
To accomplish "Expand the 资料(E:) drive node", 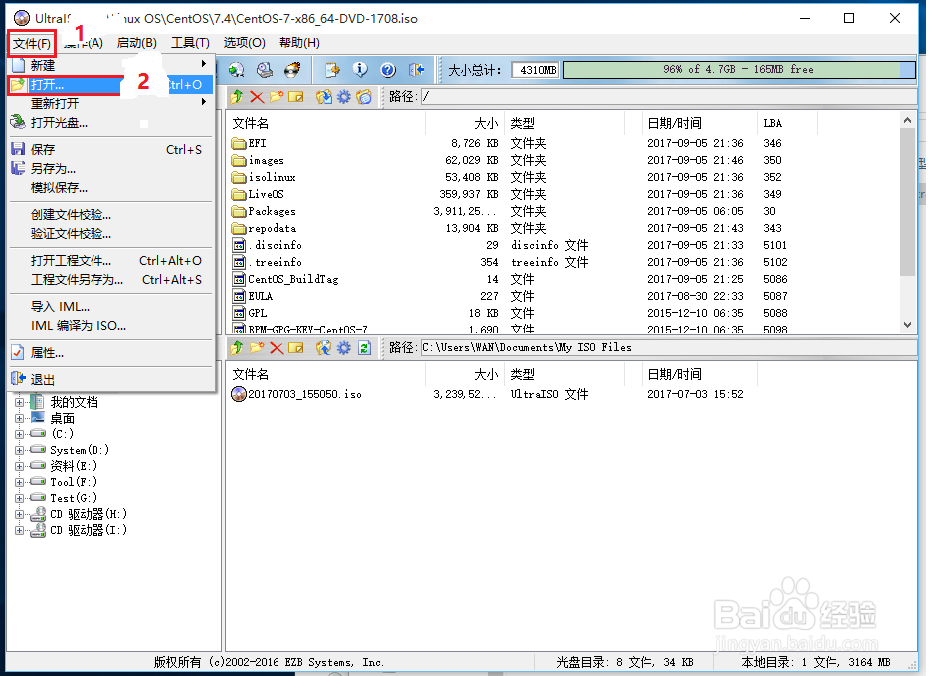I will coord(19,466).
